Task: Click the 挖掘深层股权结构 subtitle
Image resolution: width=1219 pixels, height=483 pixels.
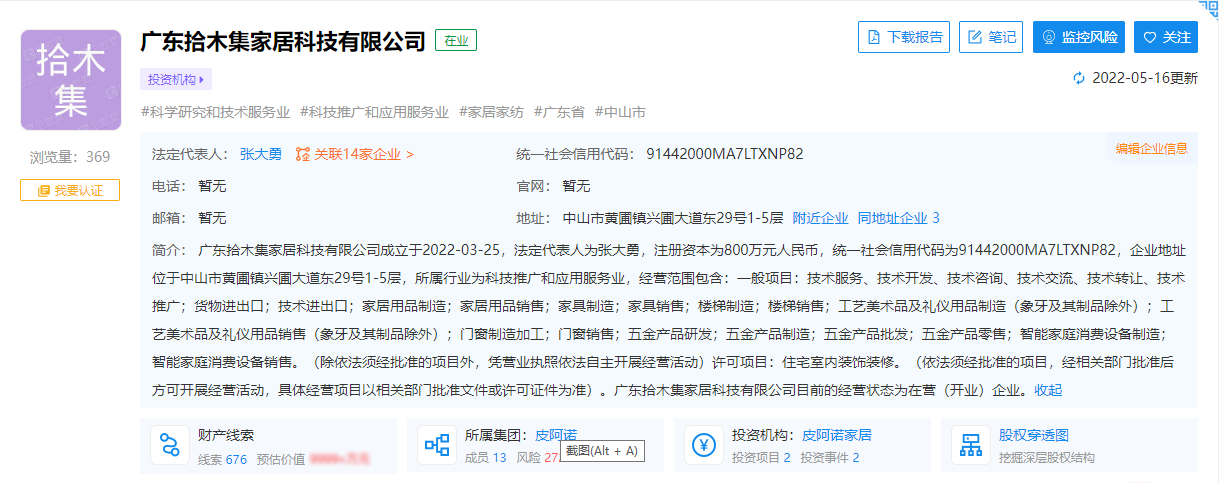Action: pos(1047,458)
